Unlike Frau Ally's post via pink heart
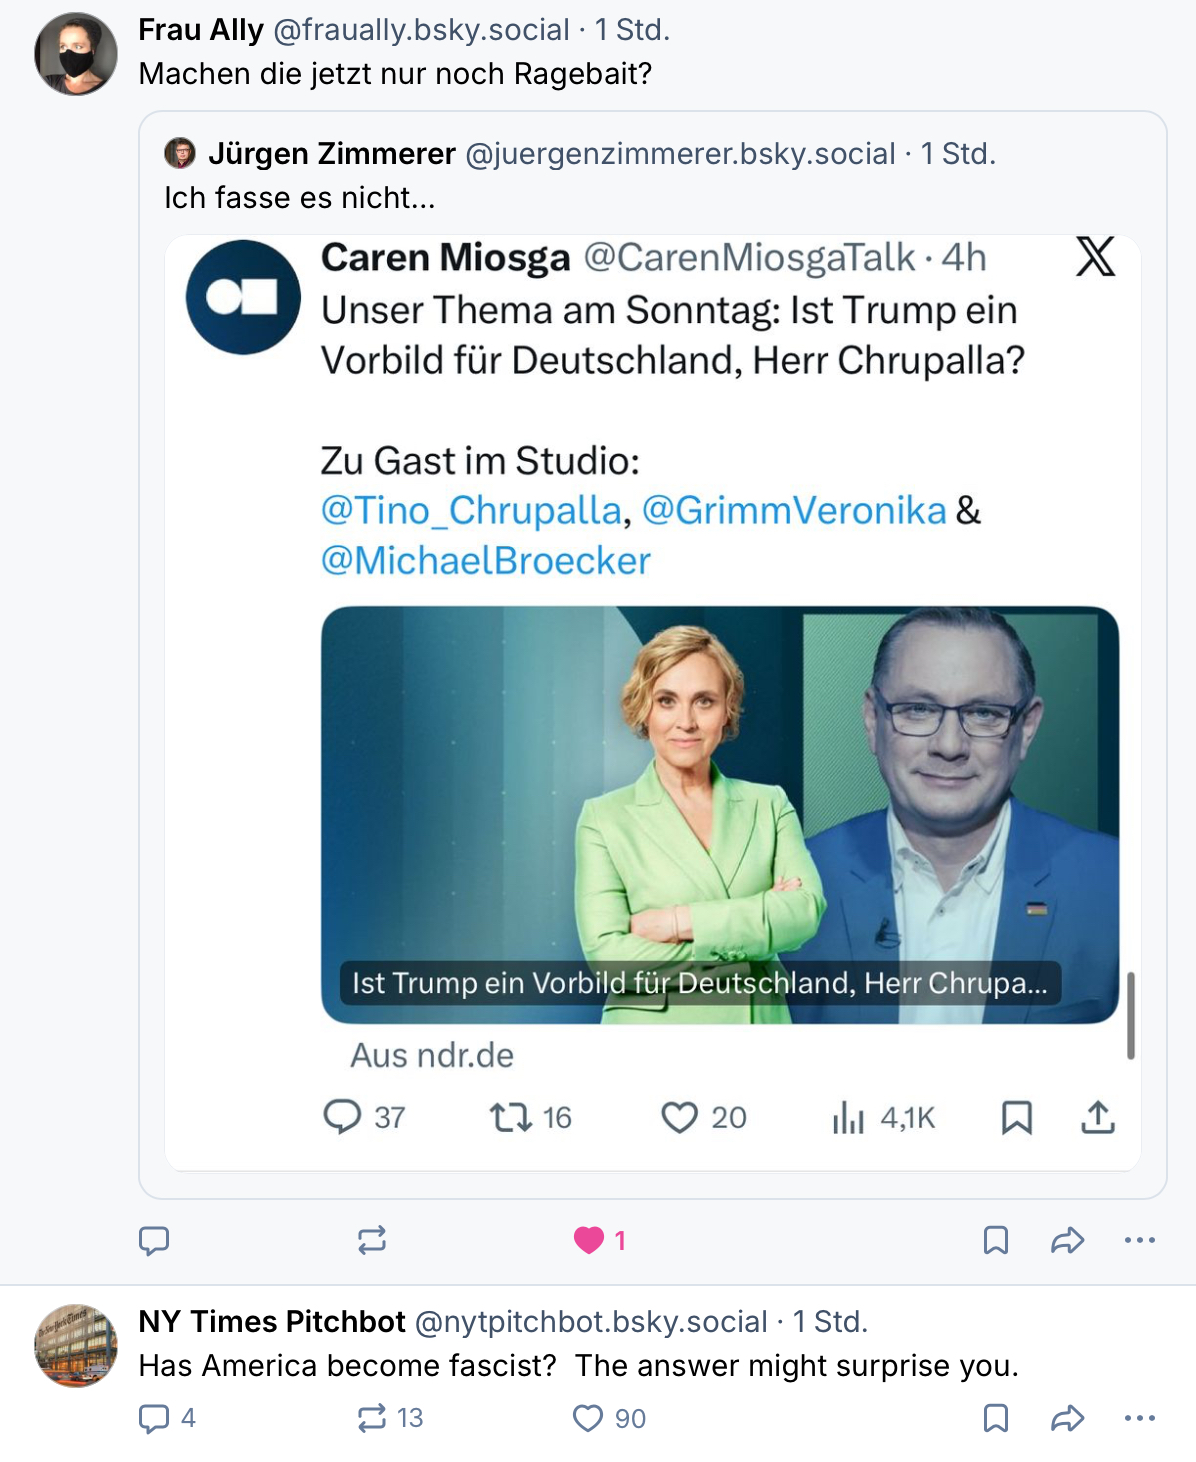 coord(589,1241)
